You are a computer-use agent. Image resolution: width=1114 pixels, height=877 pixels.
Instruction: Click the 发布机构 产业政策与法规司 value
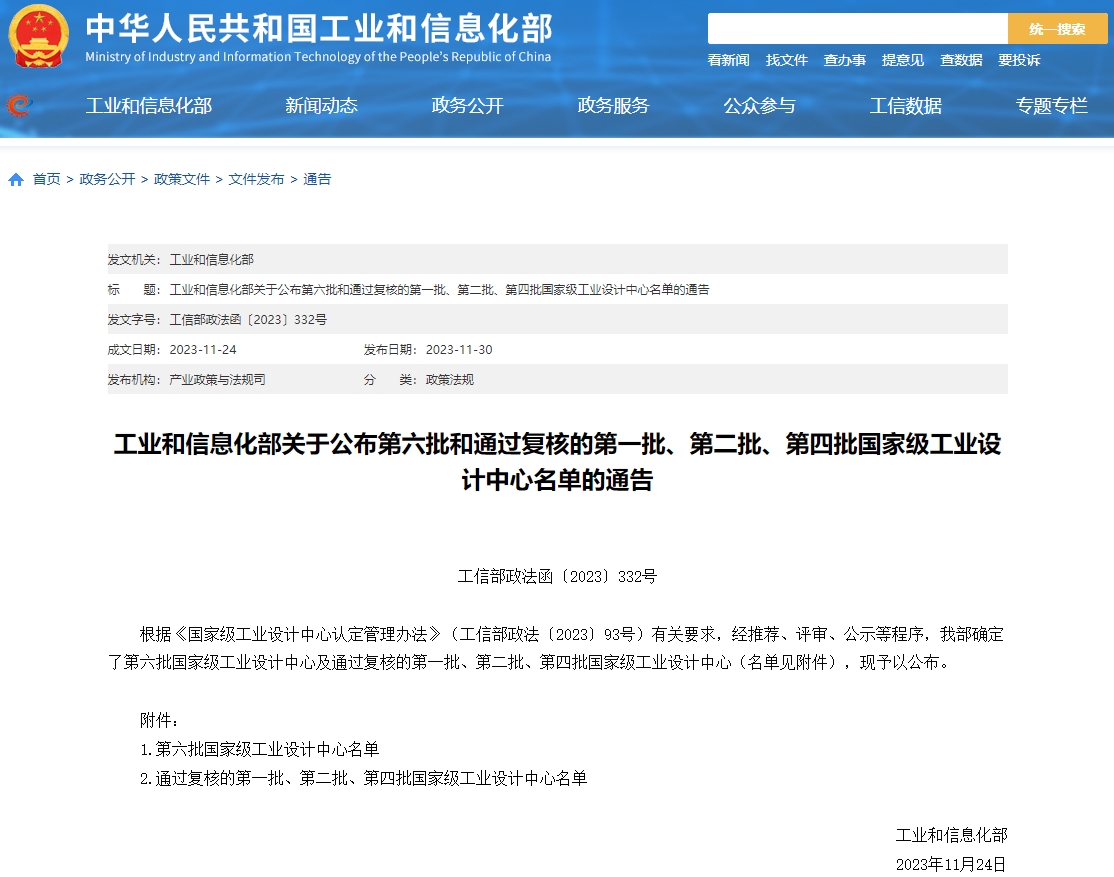[217, 380]
